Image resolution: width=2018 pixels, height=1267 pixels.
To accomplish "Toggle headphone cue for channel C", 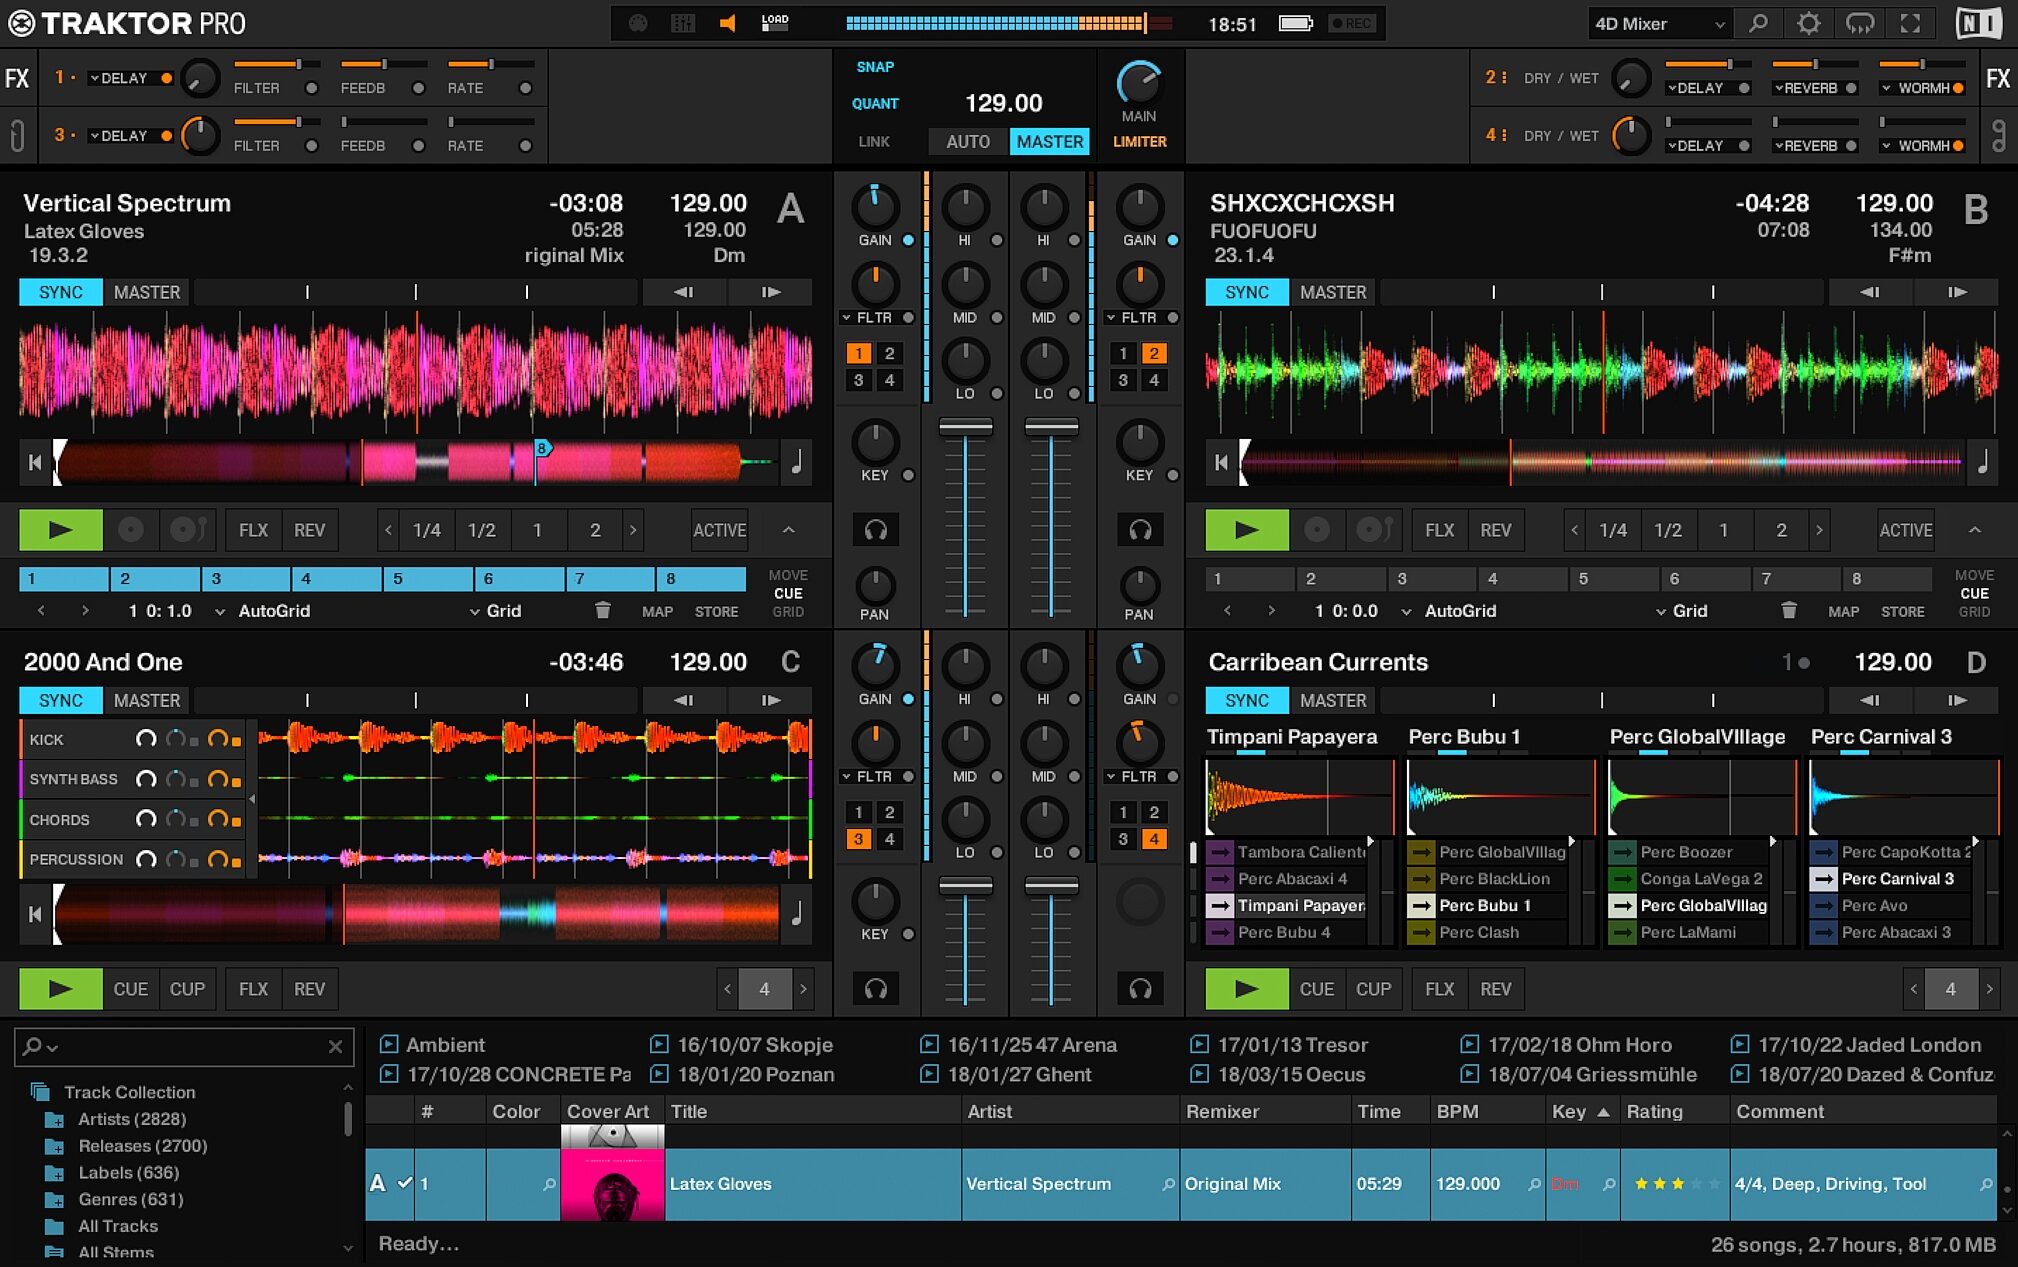I will 876,989.
